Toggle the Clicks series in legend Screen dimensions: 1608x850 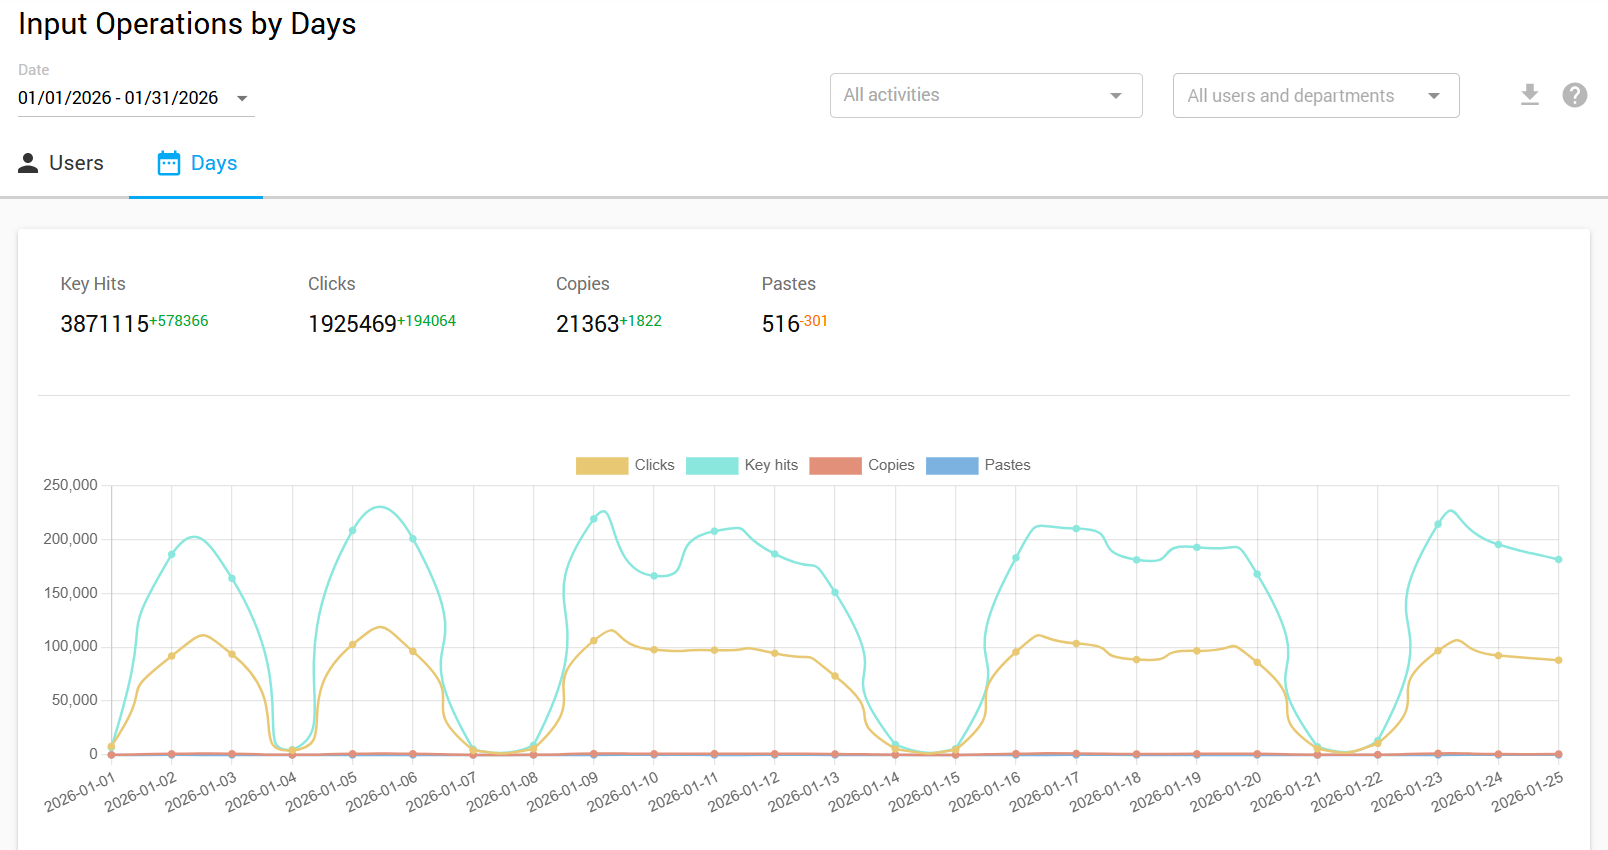pos(654,465)
